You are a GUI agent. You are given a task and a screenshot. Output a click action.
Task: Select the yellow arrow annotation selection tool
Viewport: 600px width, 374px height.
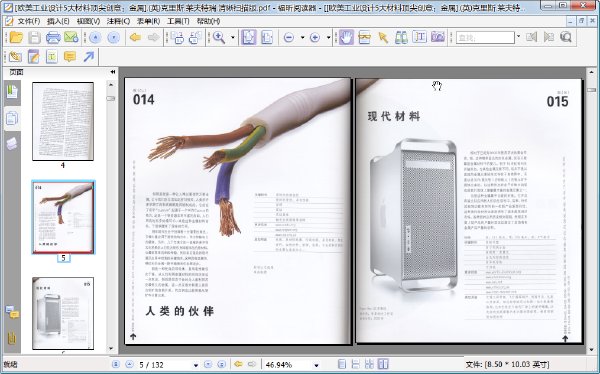point(383,37)
